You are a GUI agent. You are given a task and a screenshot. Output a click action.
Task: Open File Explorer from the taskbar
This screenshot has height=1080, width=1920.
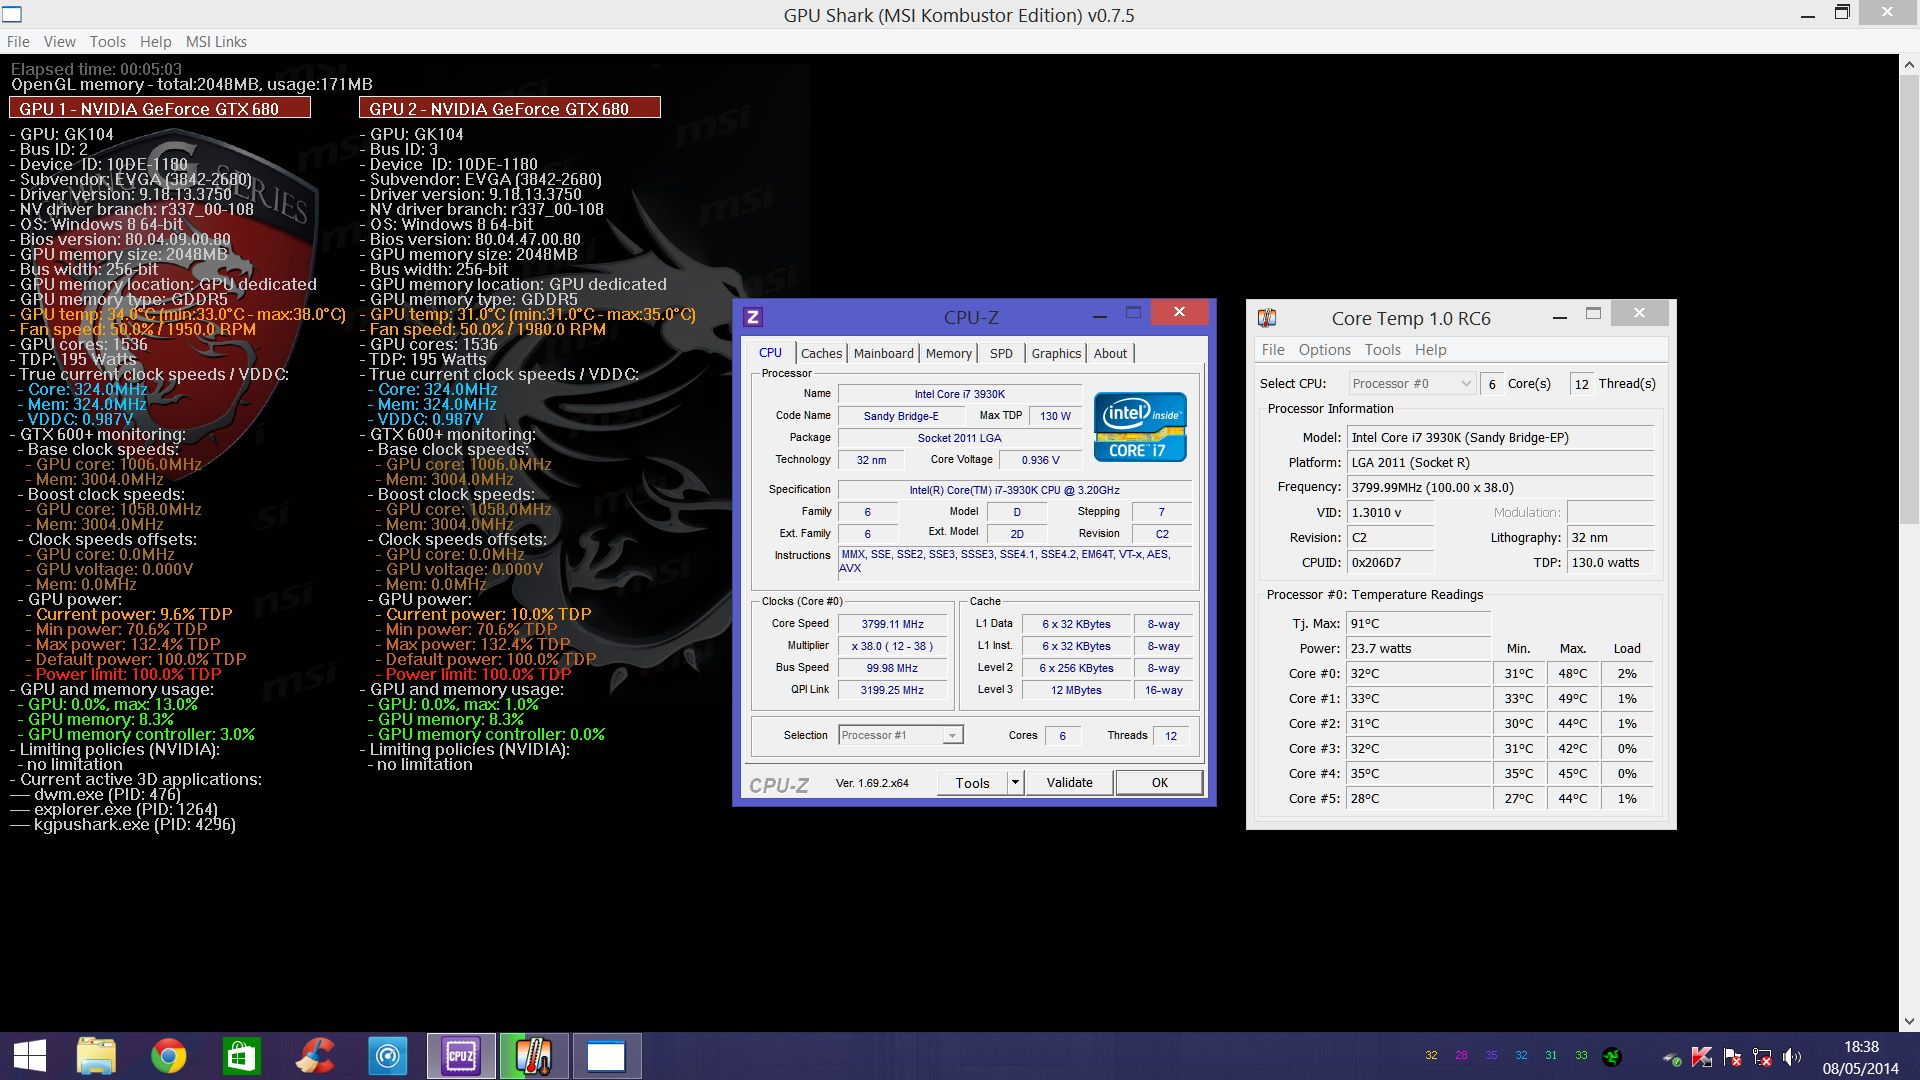click(96, 1056)
